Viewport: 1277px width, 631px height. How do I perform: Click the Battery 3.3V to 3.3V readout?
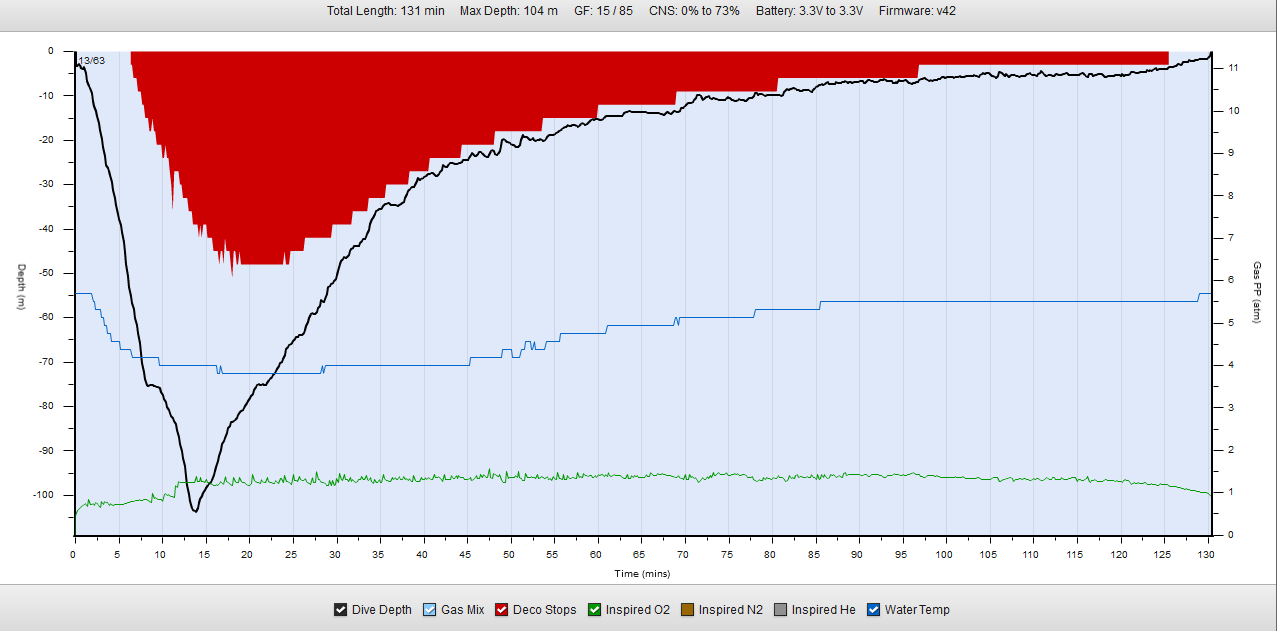pos(809,11)
